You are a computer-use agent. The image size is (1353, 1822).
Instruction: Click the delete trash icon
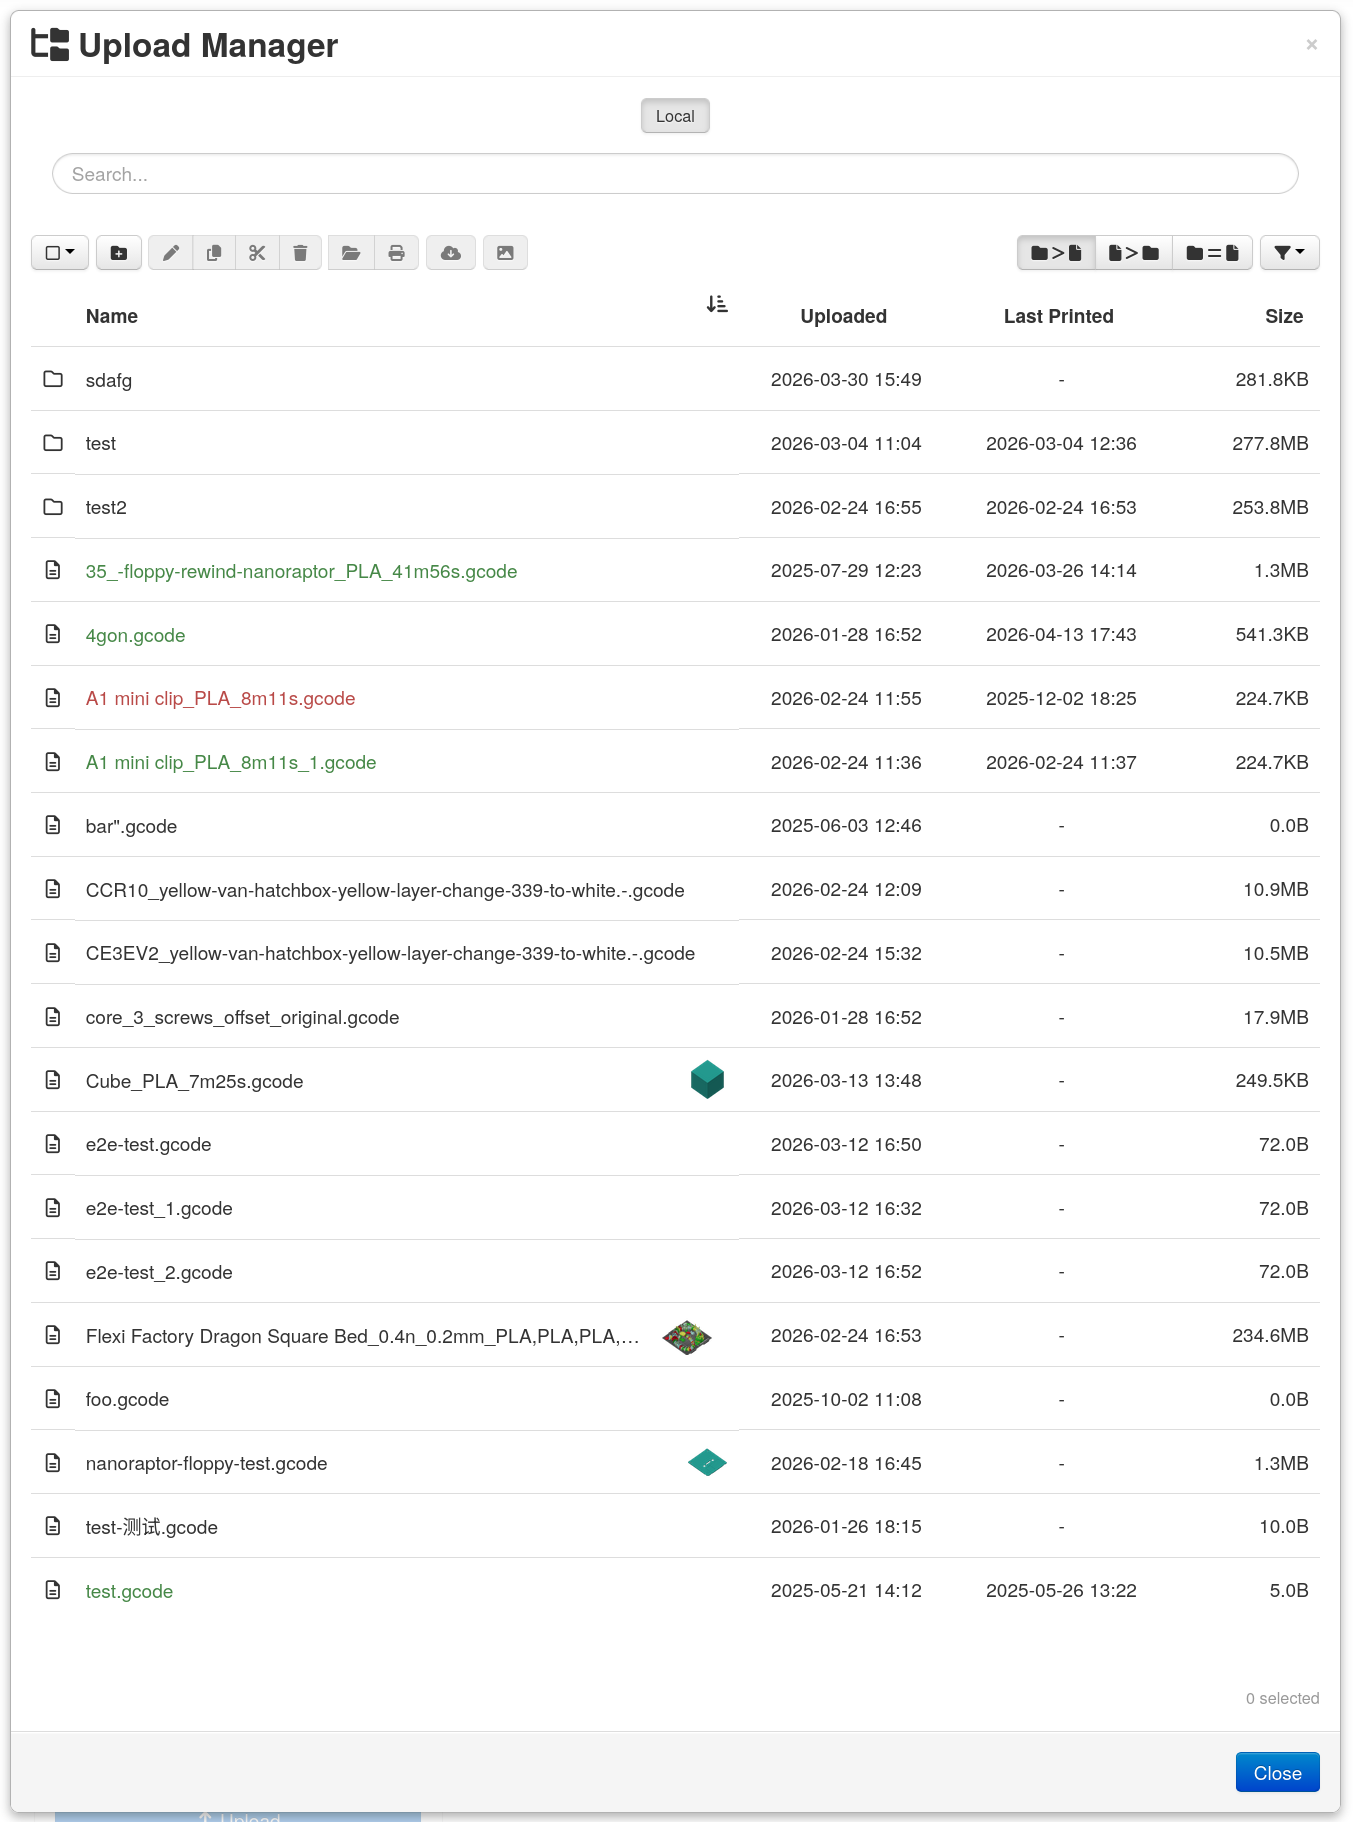coord(300,253)
